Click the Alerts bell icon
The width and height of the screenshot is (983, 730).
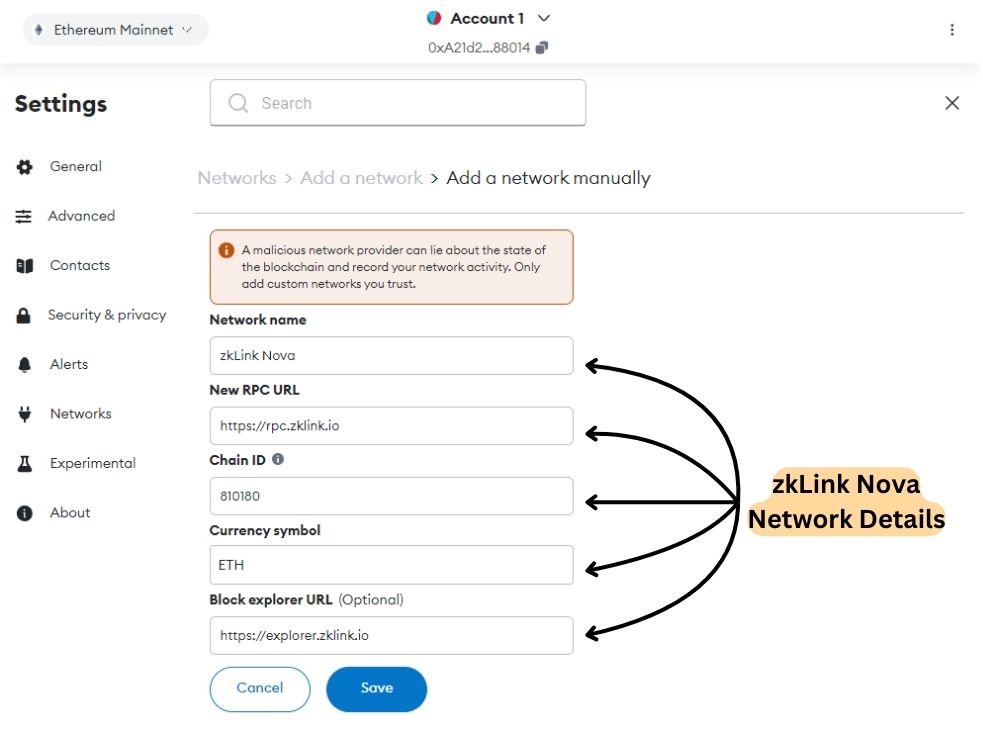(24, 364)
